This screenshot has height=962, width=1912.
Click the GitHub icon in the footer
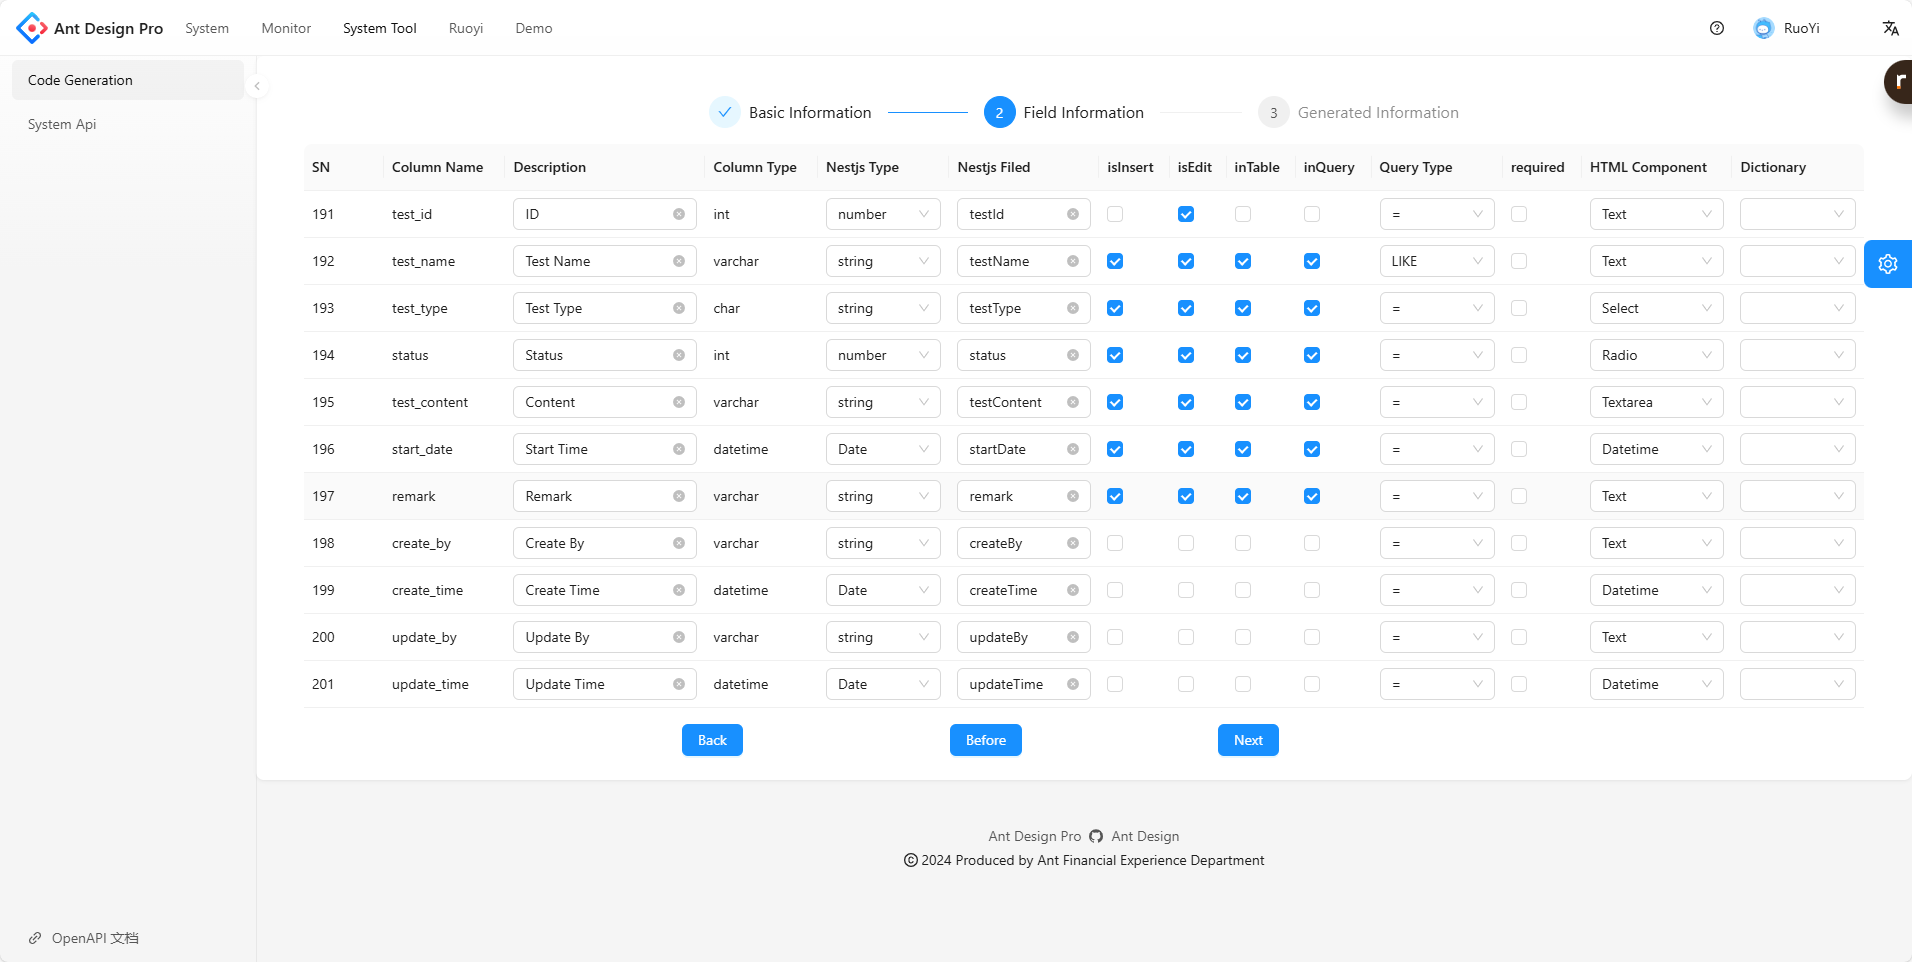1096,836
